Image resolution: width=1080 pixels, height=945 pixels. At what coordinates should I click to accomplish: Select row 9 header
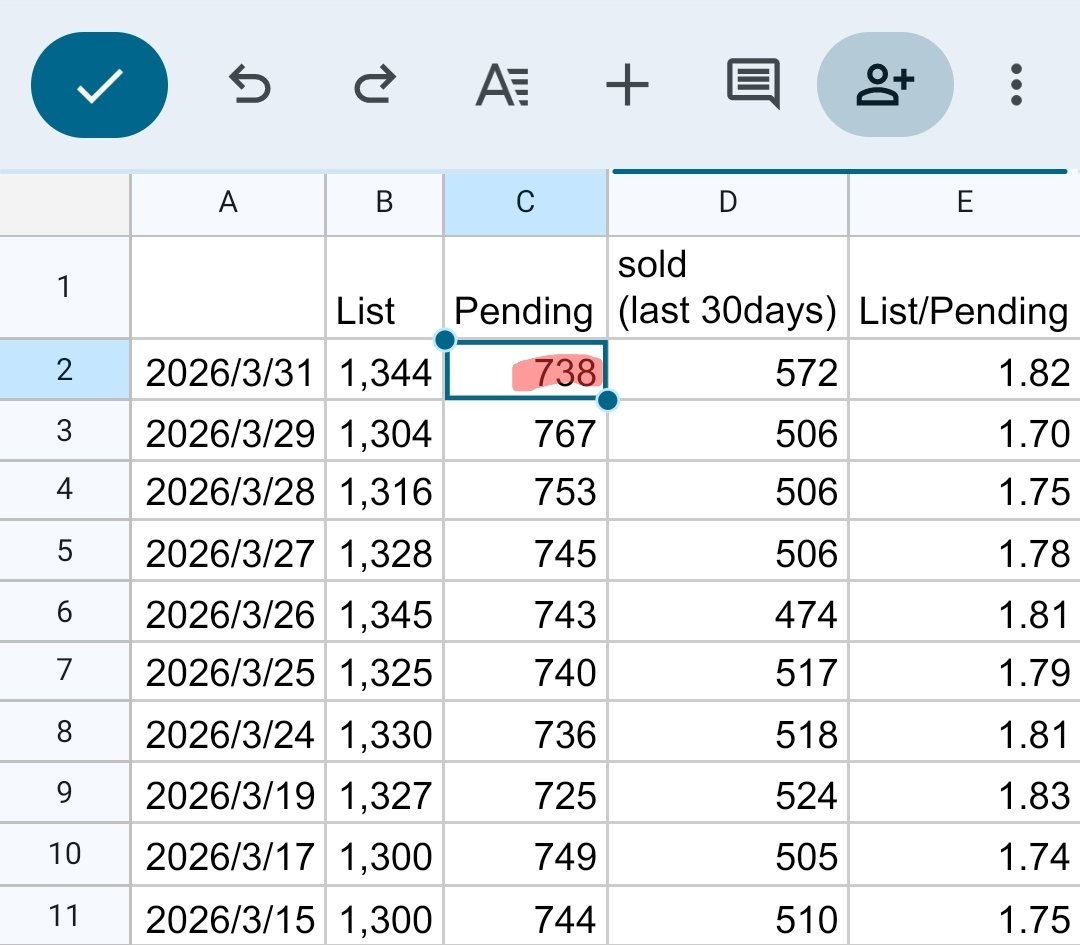point(65,793)
